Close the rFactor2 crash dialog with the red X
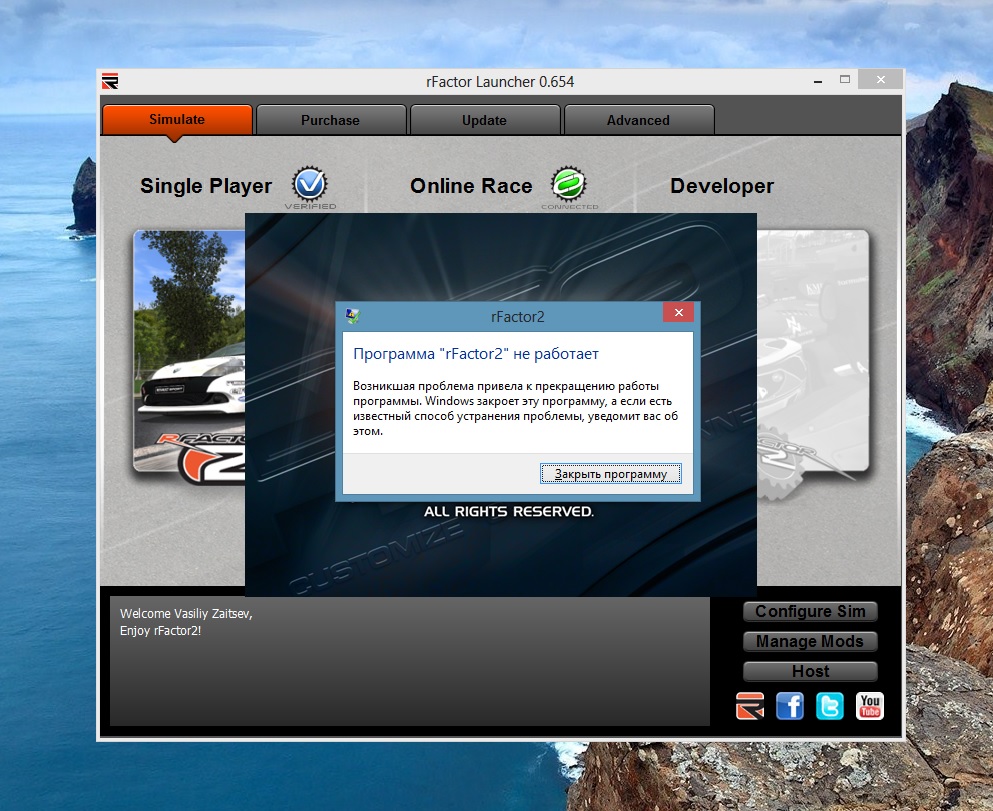The height and width of the screenshot is (811, 993). [678, 314]
